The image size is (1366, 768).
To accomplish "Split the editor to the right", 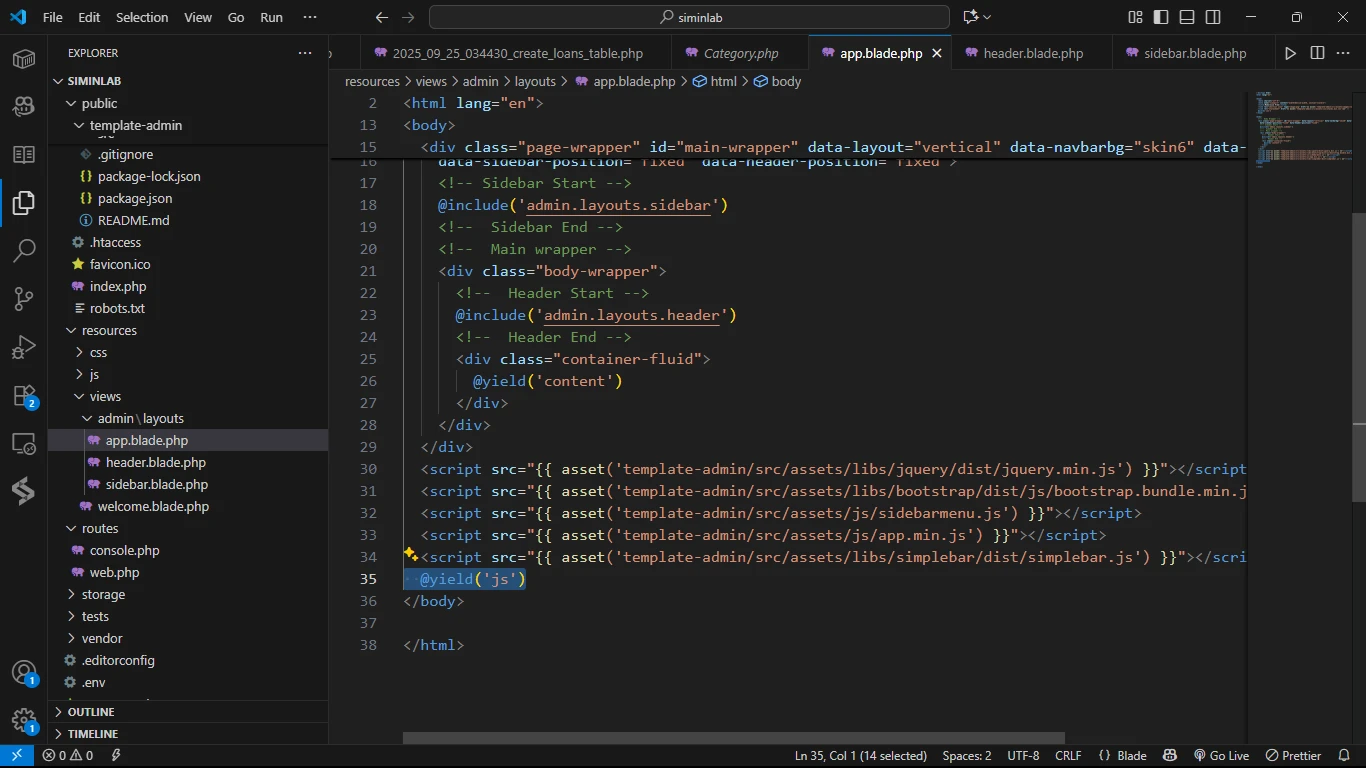I will (x=1317, y=53).
